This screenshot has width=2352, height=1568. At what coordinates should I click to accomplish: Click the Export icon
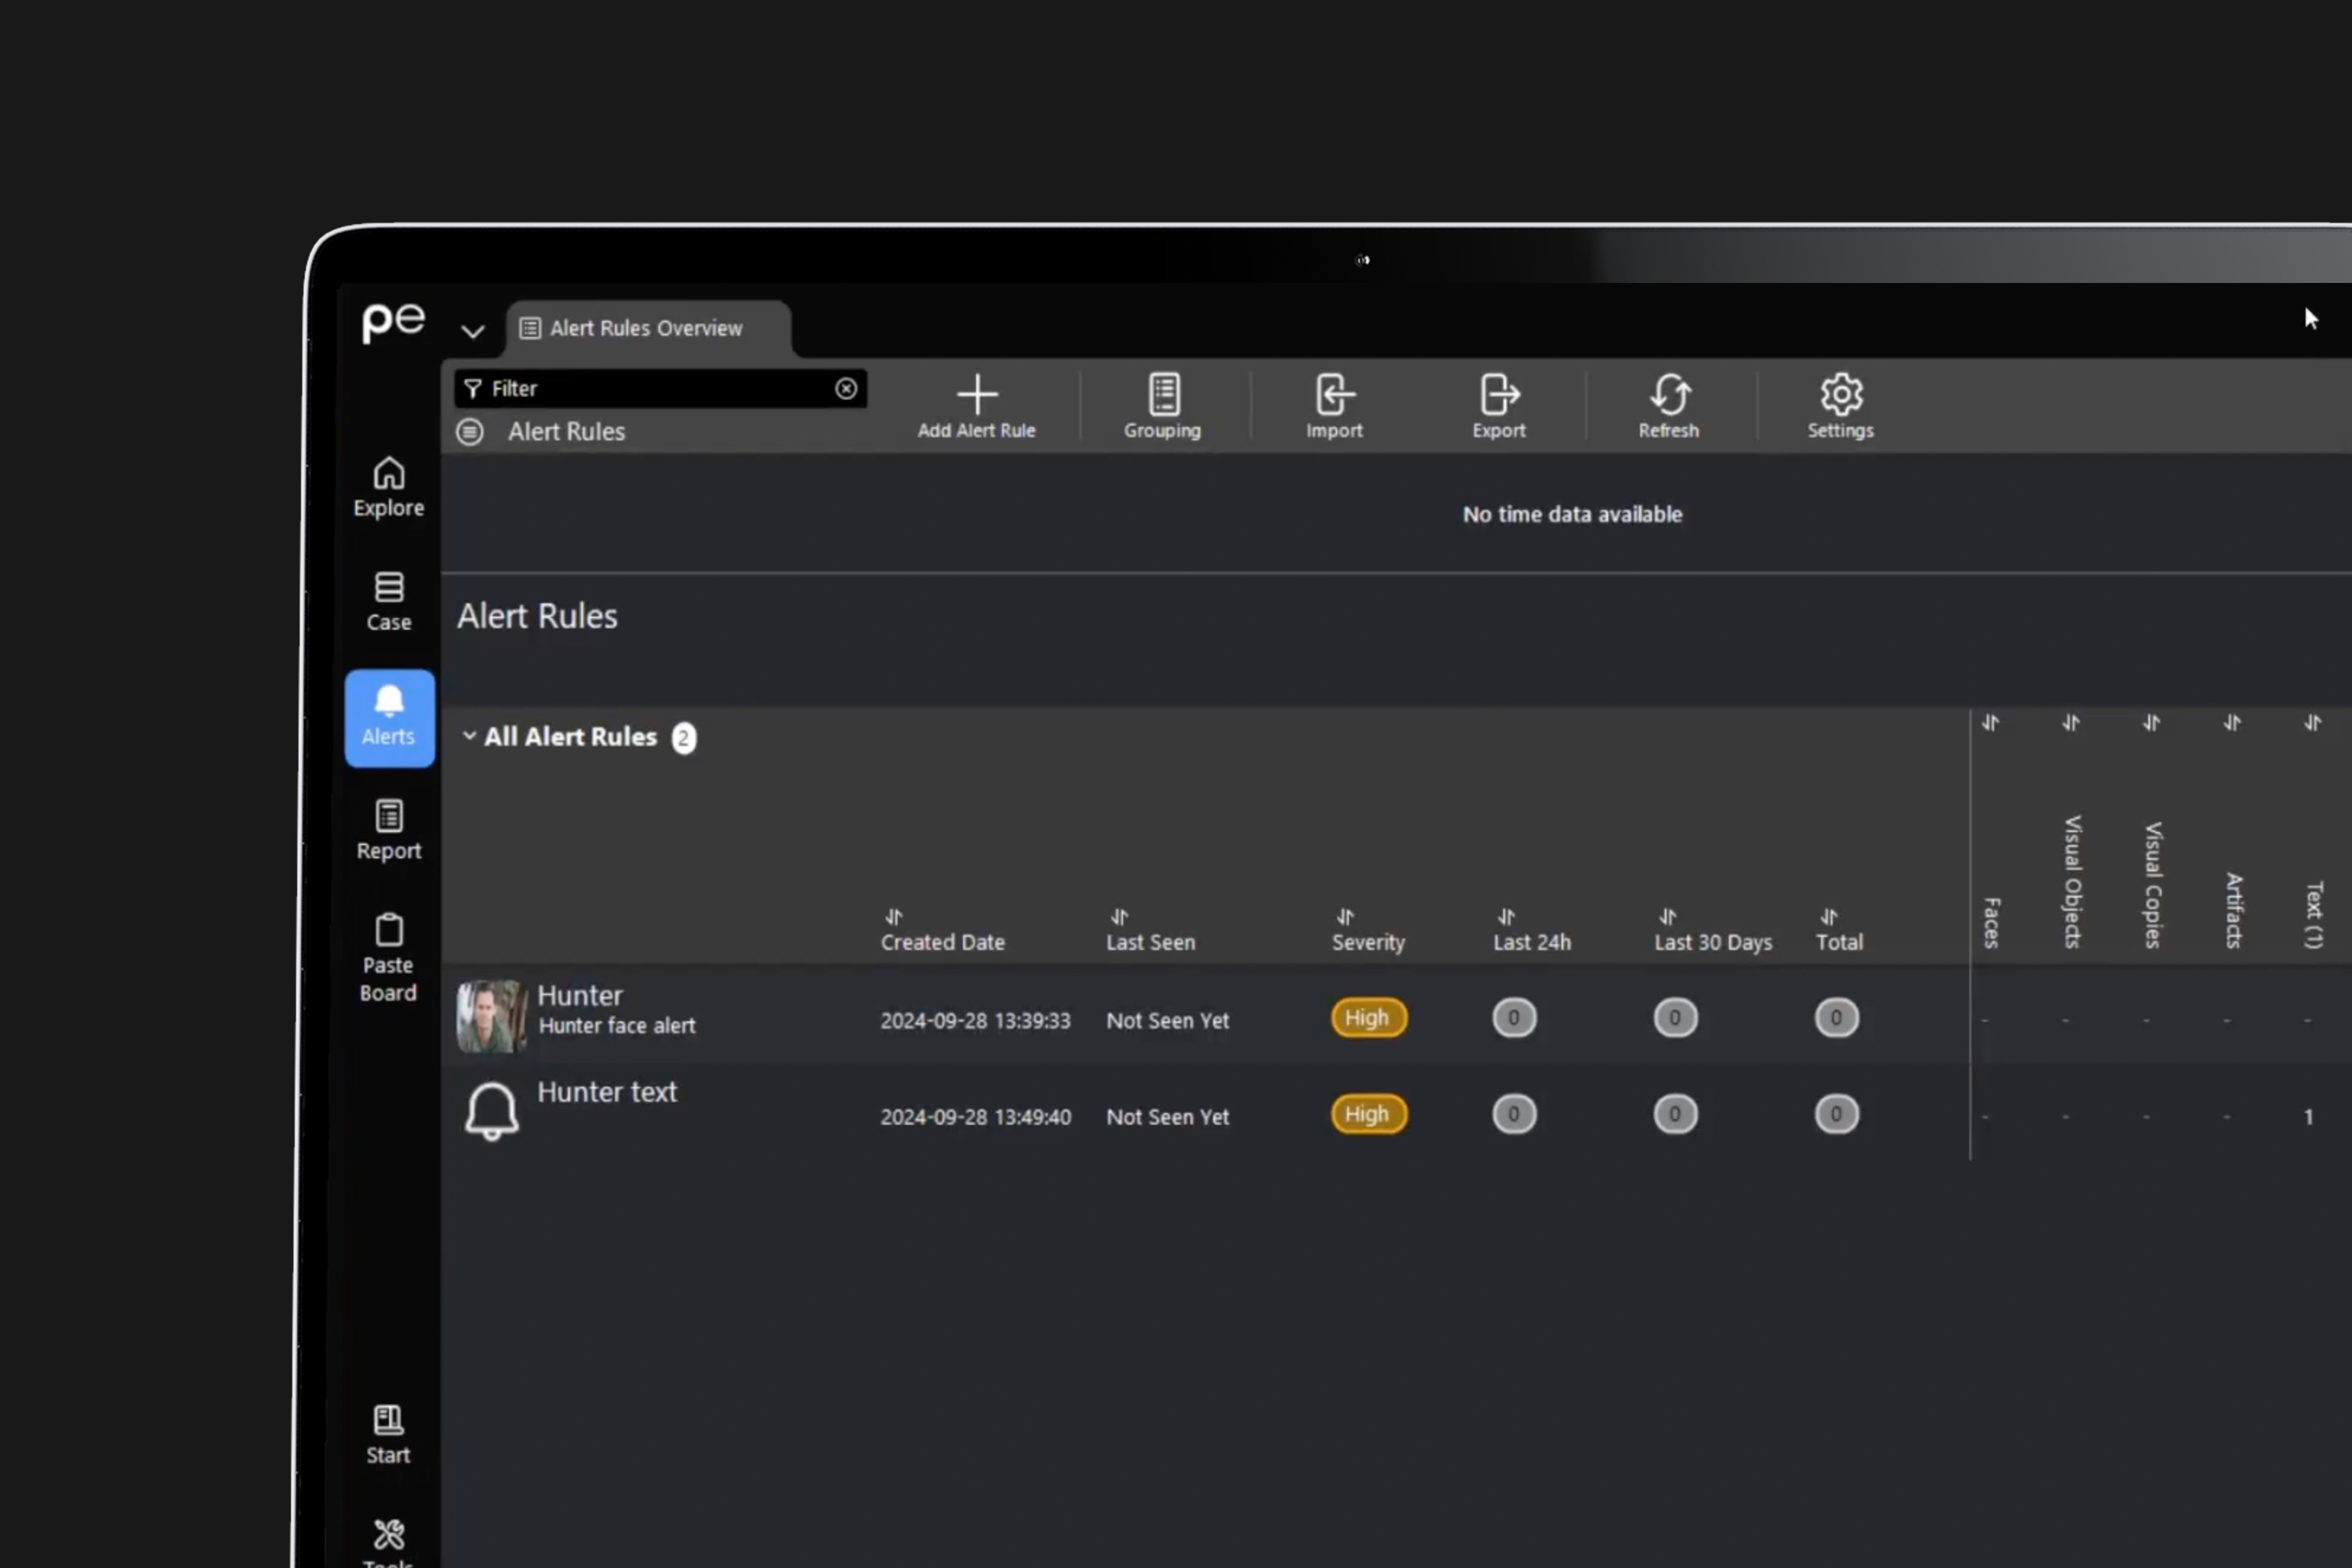click(x=1498, y=395)
